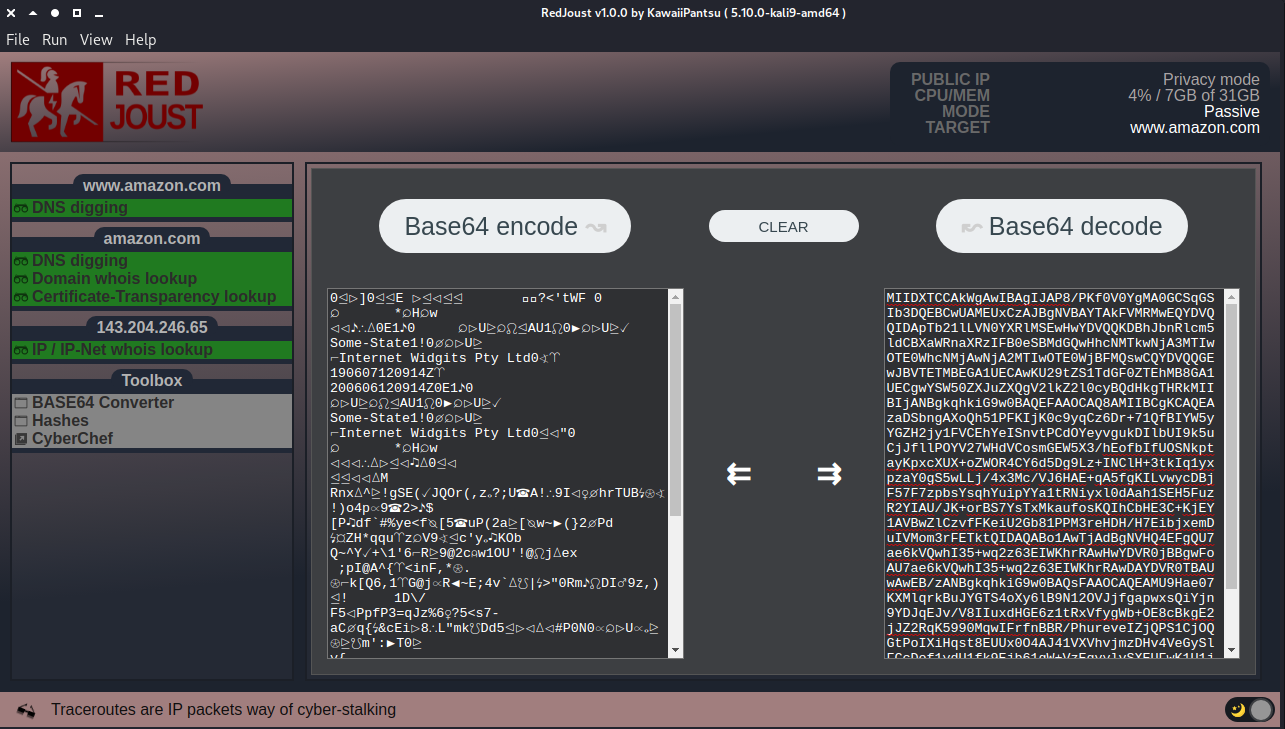Click the sunglasses icon in status bar

point(26,710)
